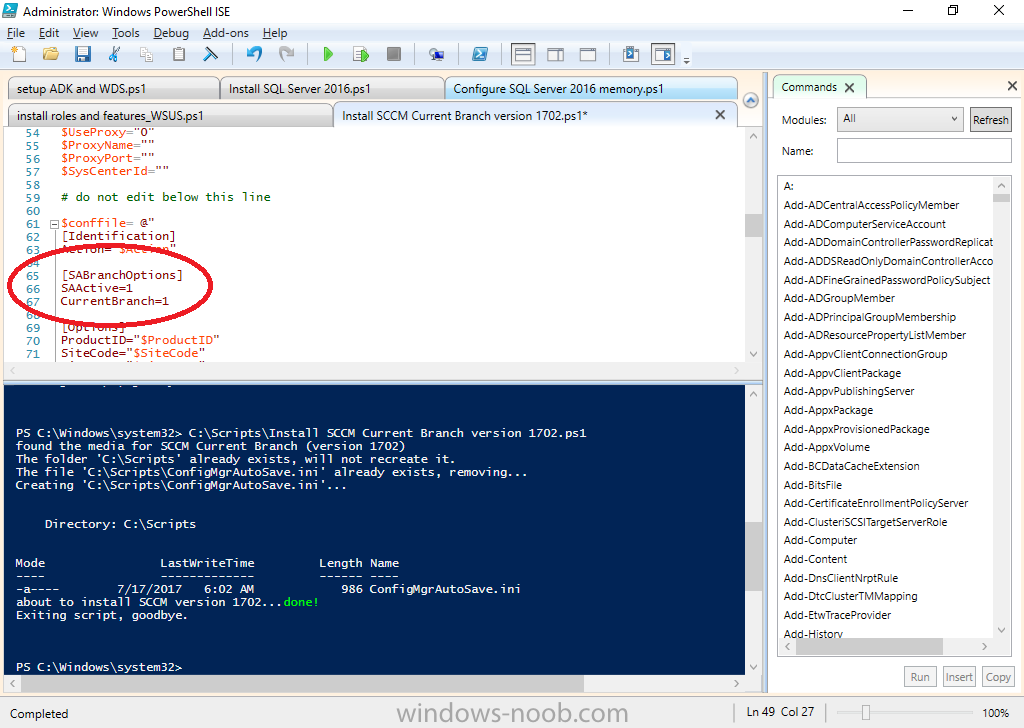Undo the last edit
This screenshot has height=728, width=1024.
pyautogui.click(x=254, y=55)
